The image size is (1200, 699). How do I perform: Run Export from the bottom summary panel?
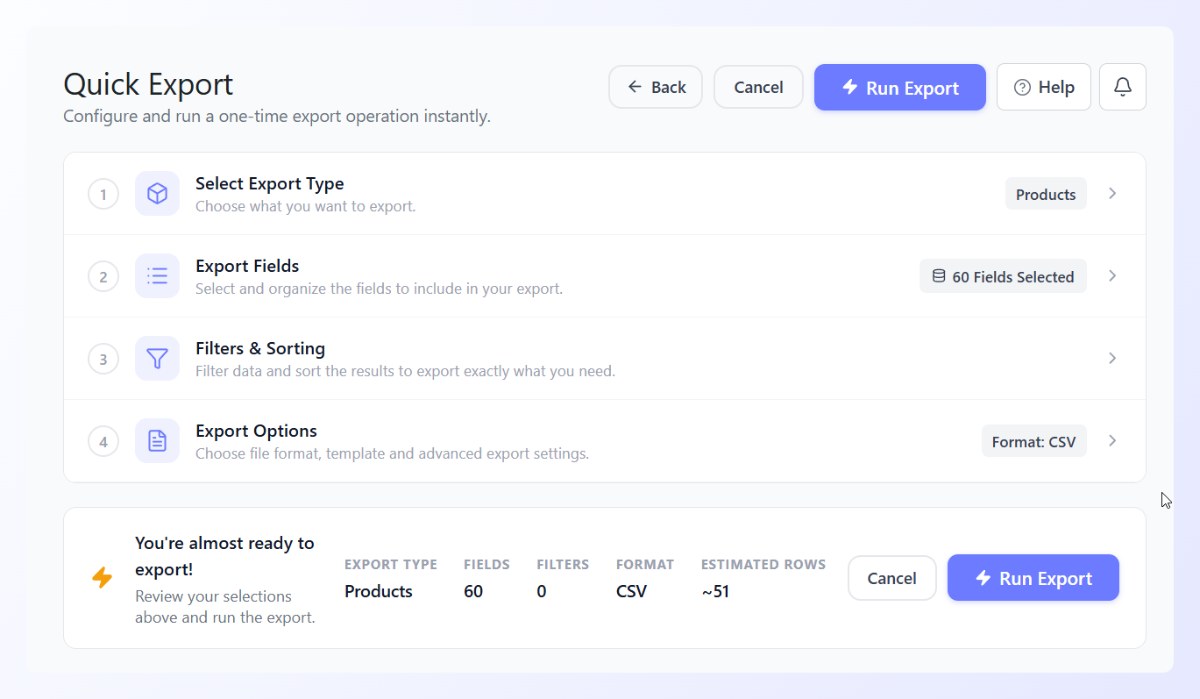pos(1033,578)
